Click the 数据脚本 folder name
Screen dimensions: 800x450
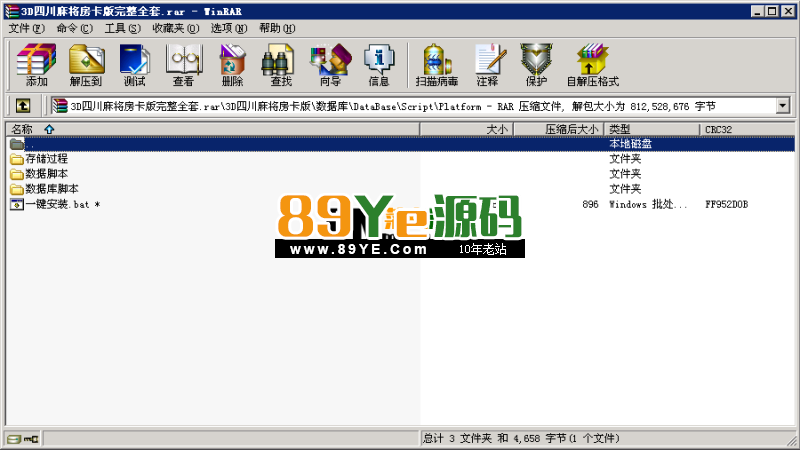tap(46, 174)
